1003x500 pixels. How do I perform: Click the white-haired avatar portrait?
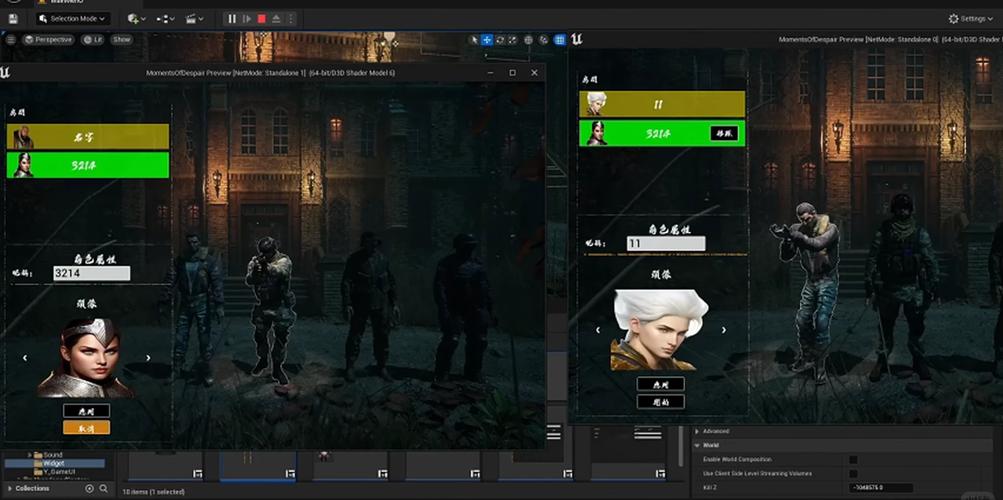(661, 330)
